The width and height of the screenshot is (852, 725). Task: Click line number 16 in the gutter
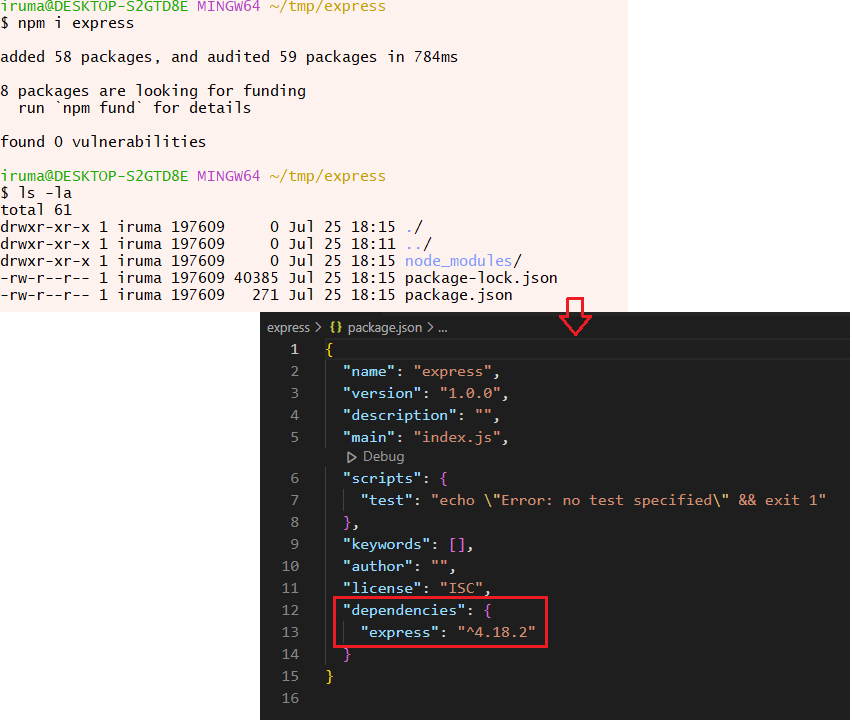[290, 698]
